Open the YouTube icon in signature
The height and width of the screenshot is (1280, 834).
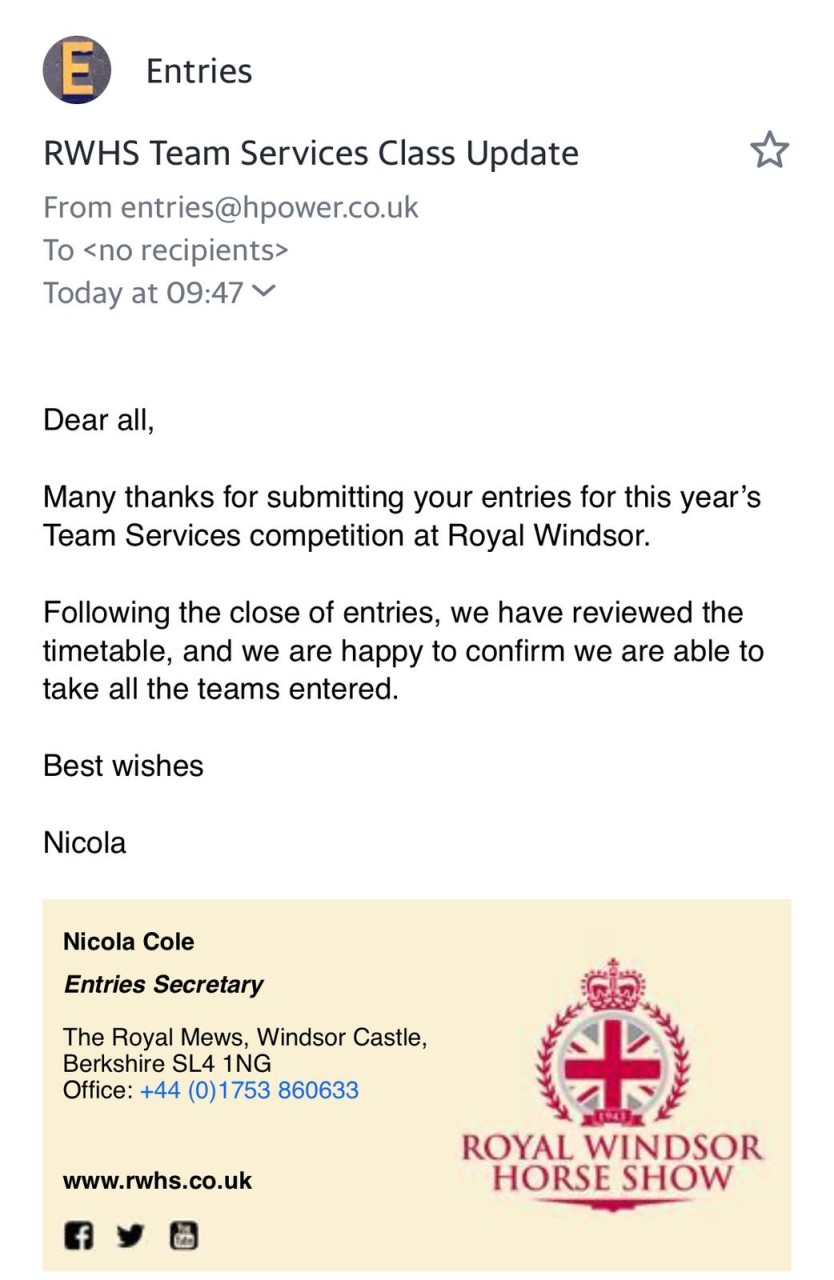pyautogui.click(x=183, y=1236)
